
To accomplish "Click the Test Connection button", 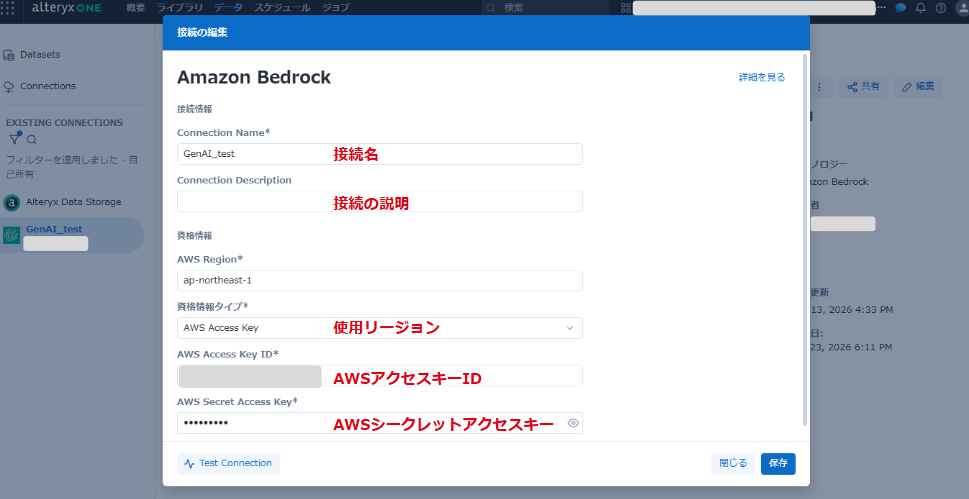I will click(228, 463).
